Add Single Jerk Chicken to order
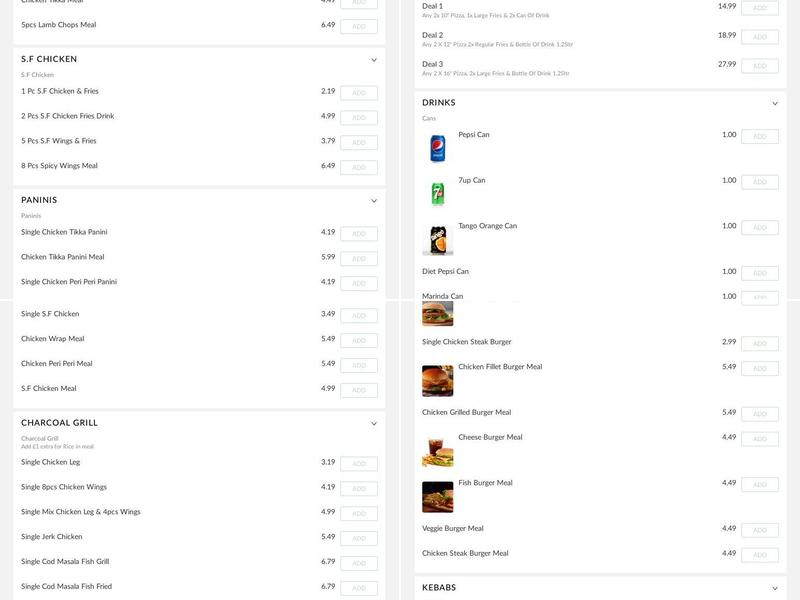This screenshot has width=800, height=600. coord(359,538)
